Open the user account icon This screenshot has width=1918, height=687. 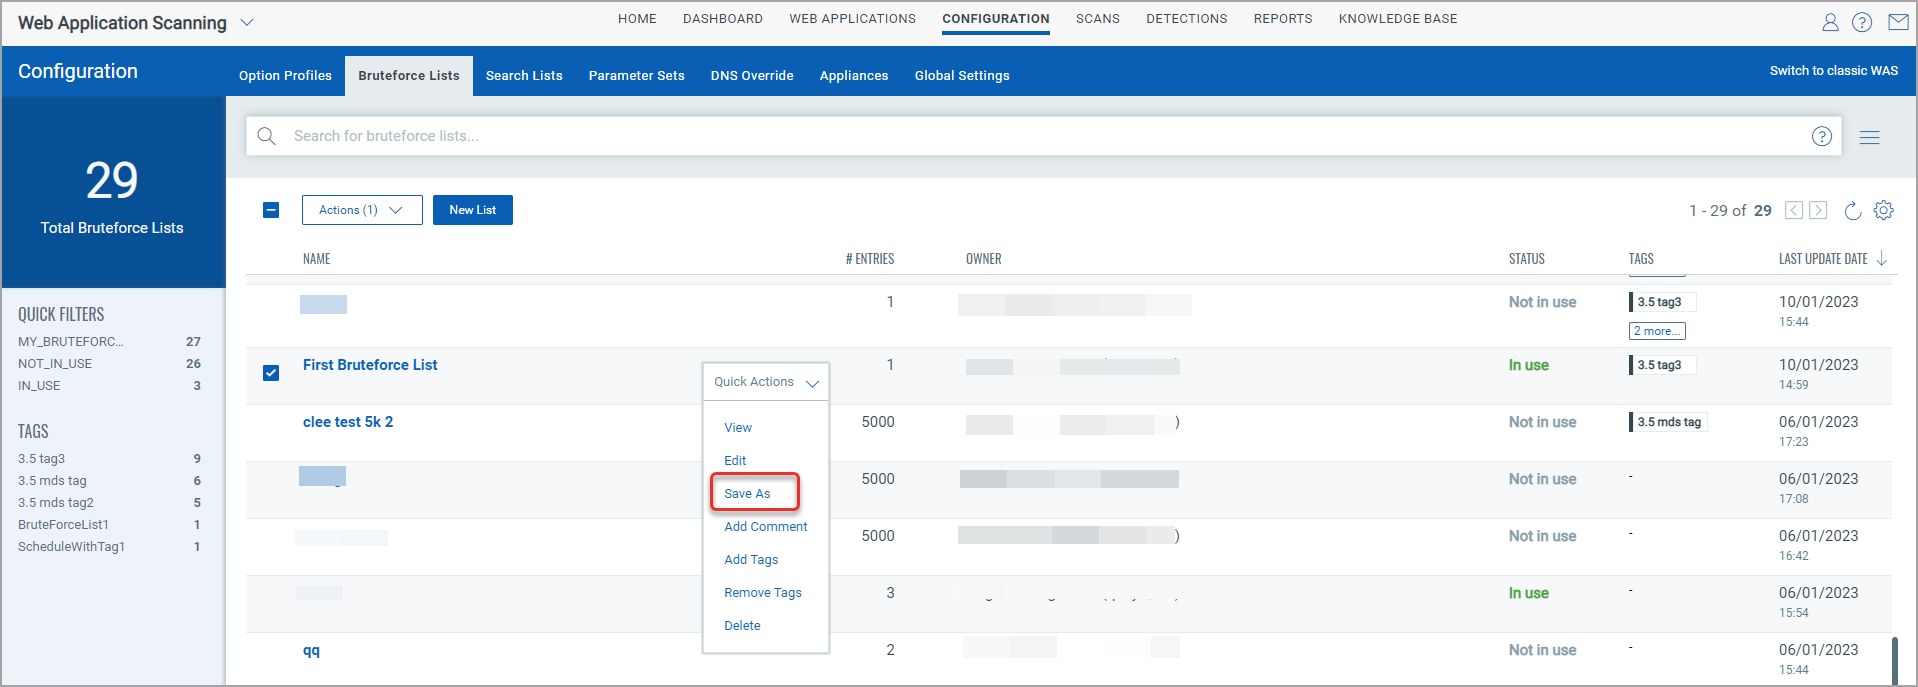[1830, 22]
